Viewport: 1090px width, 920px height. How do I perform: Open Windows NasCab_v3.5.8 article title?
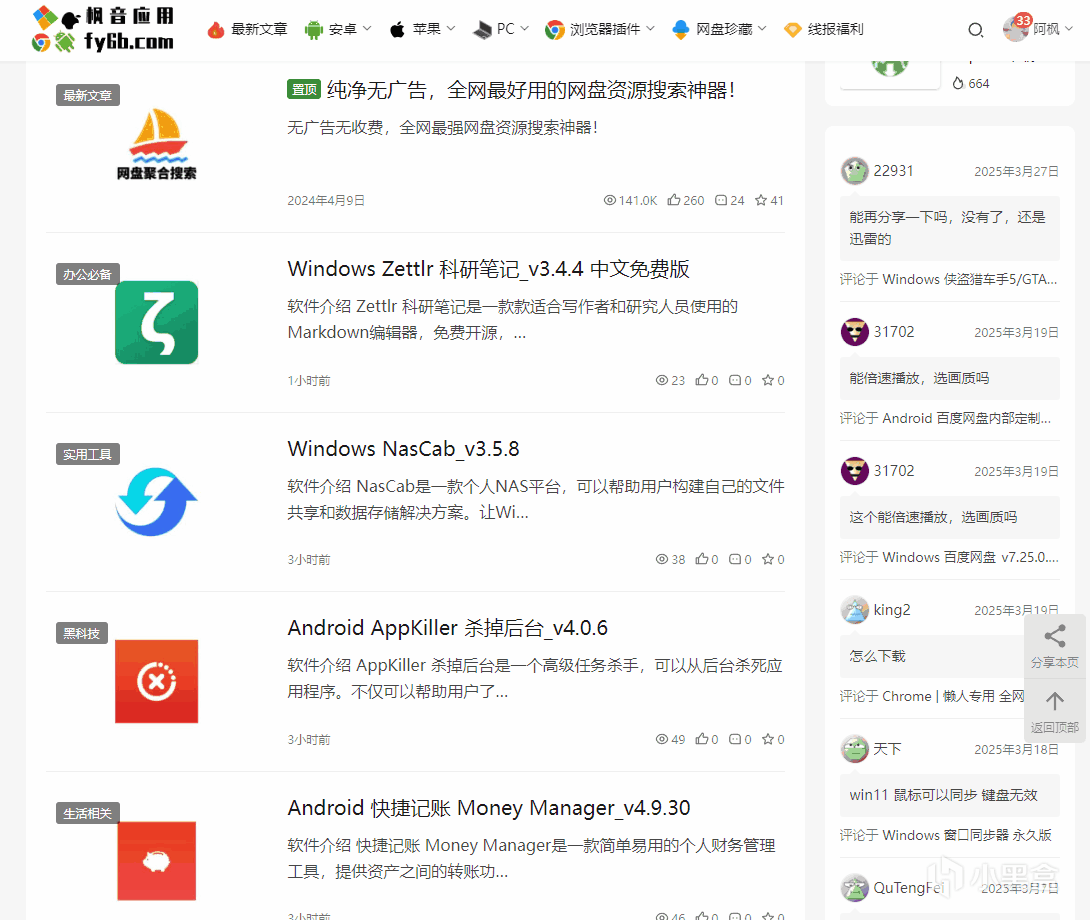[x=403, y=449]
